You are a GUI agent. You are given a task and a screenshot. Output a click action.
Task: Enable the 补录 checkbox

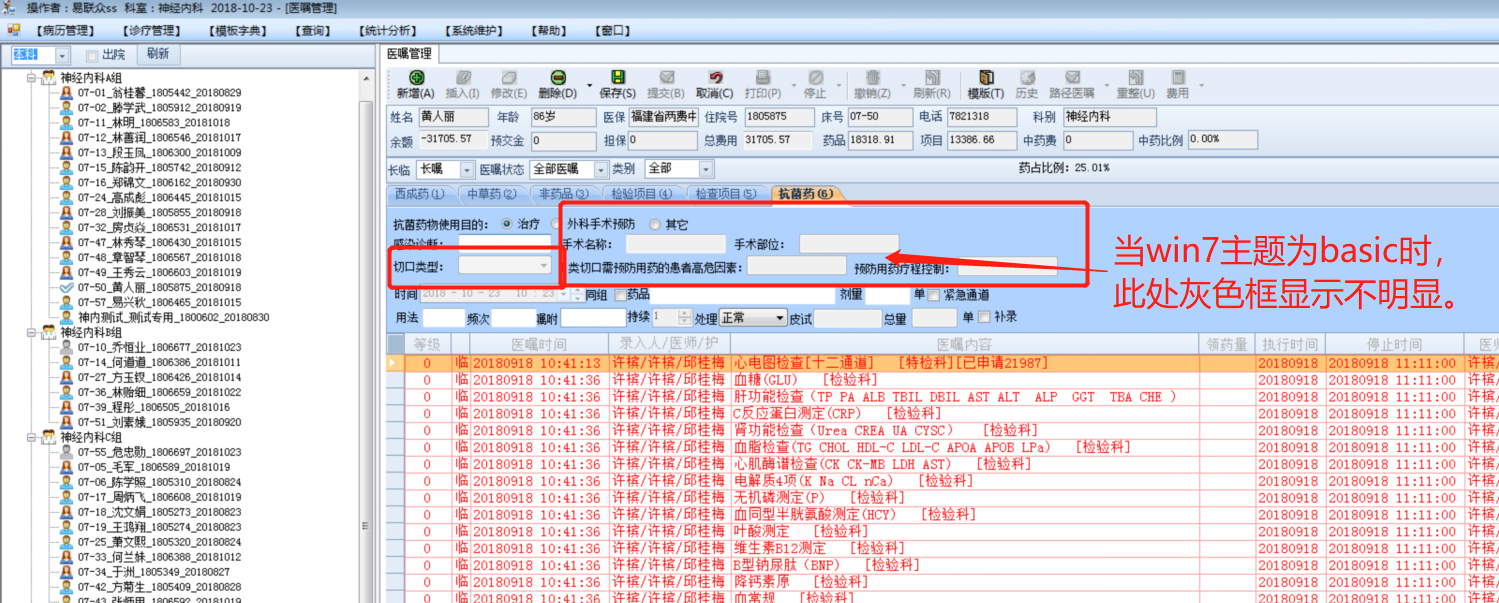(x=985, y=318)
